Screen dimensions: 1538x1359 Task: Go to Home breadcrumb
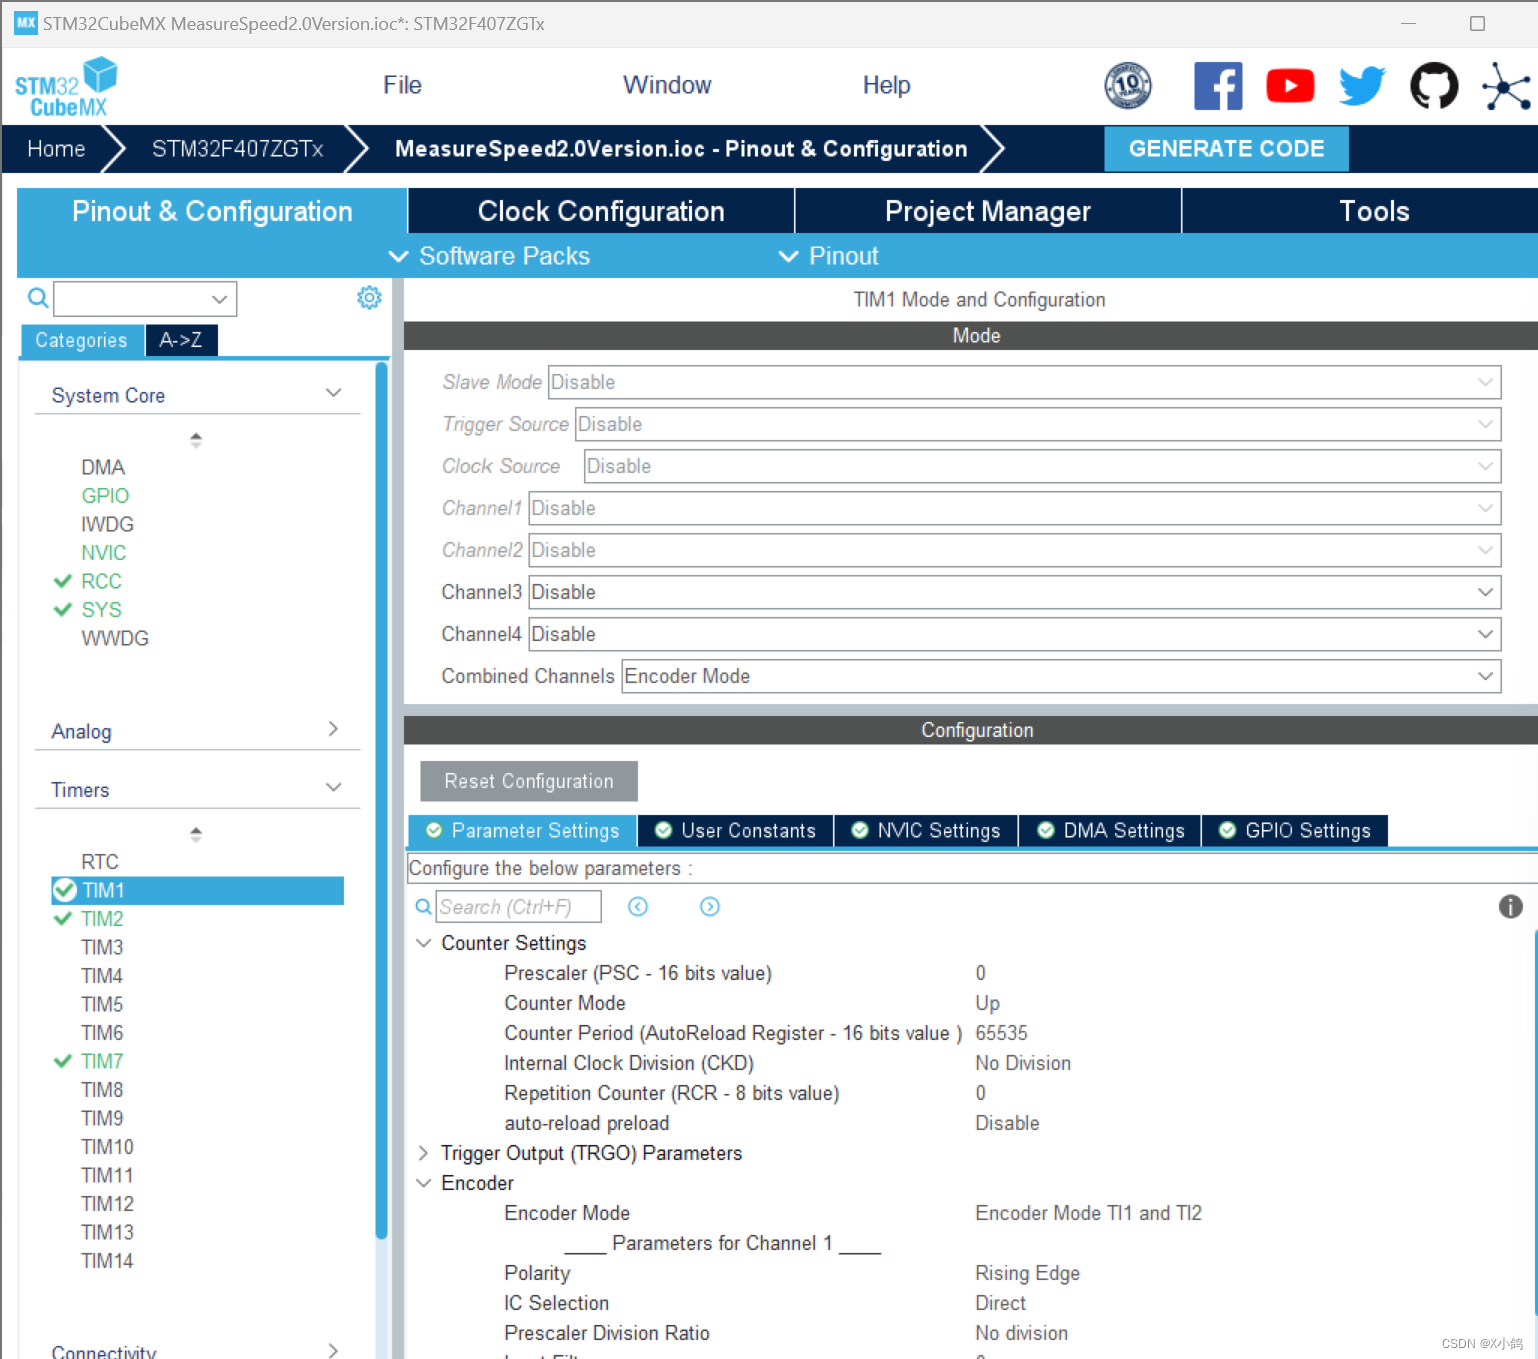click(56, 149)
